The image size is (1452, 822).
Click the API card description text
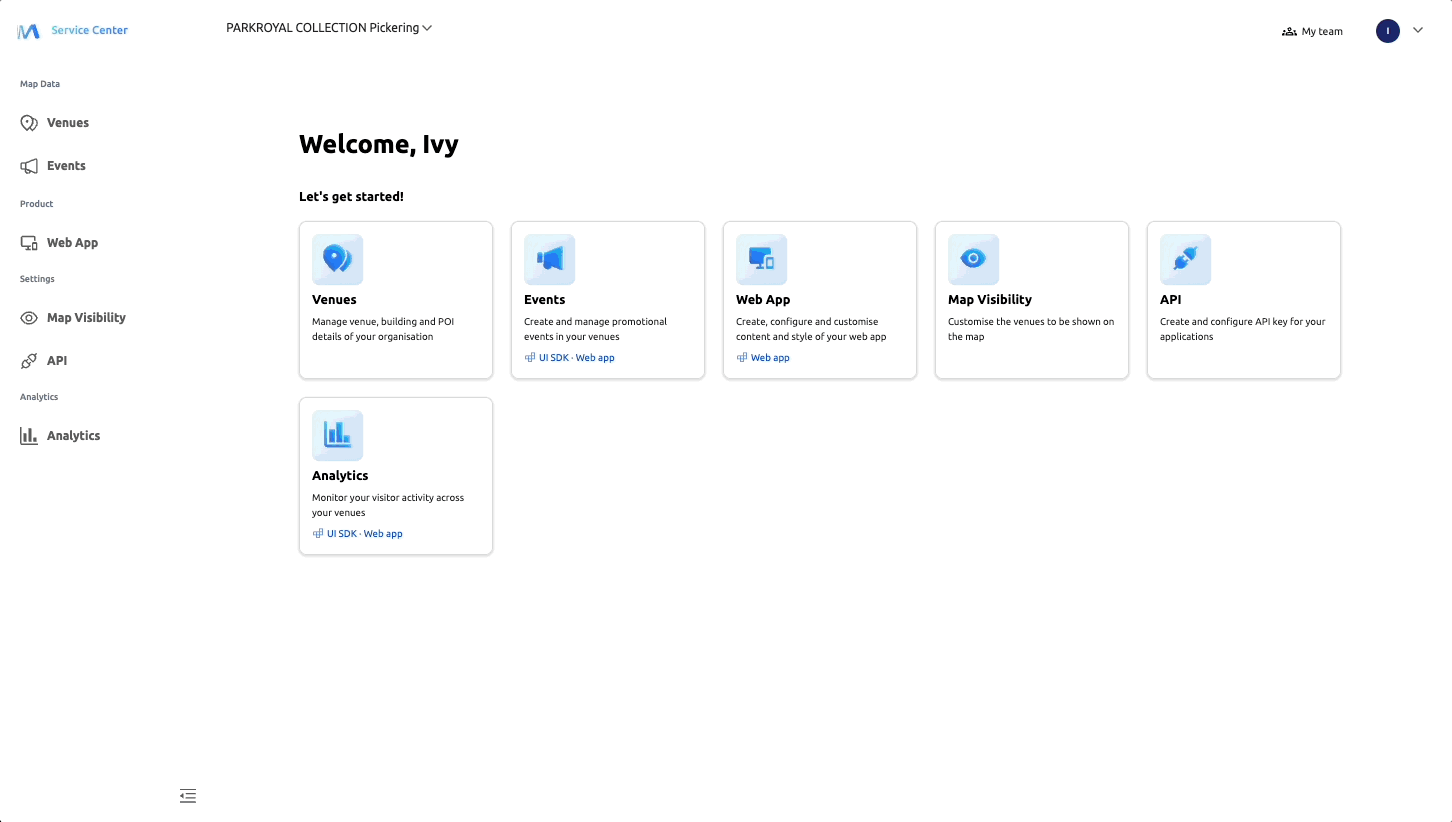pos(1243,329)
